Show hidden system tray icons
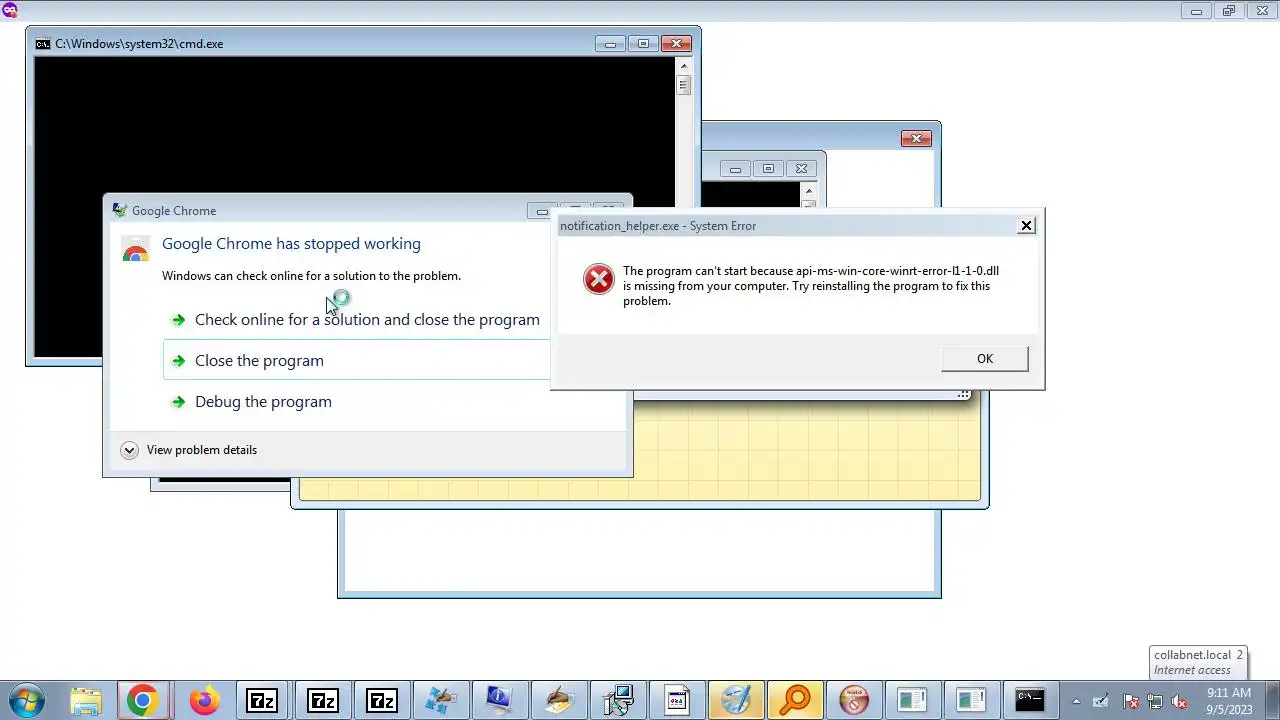 (1076, 701)
